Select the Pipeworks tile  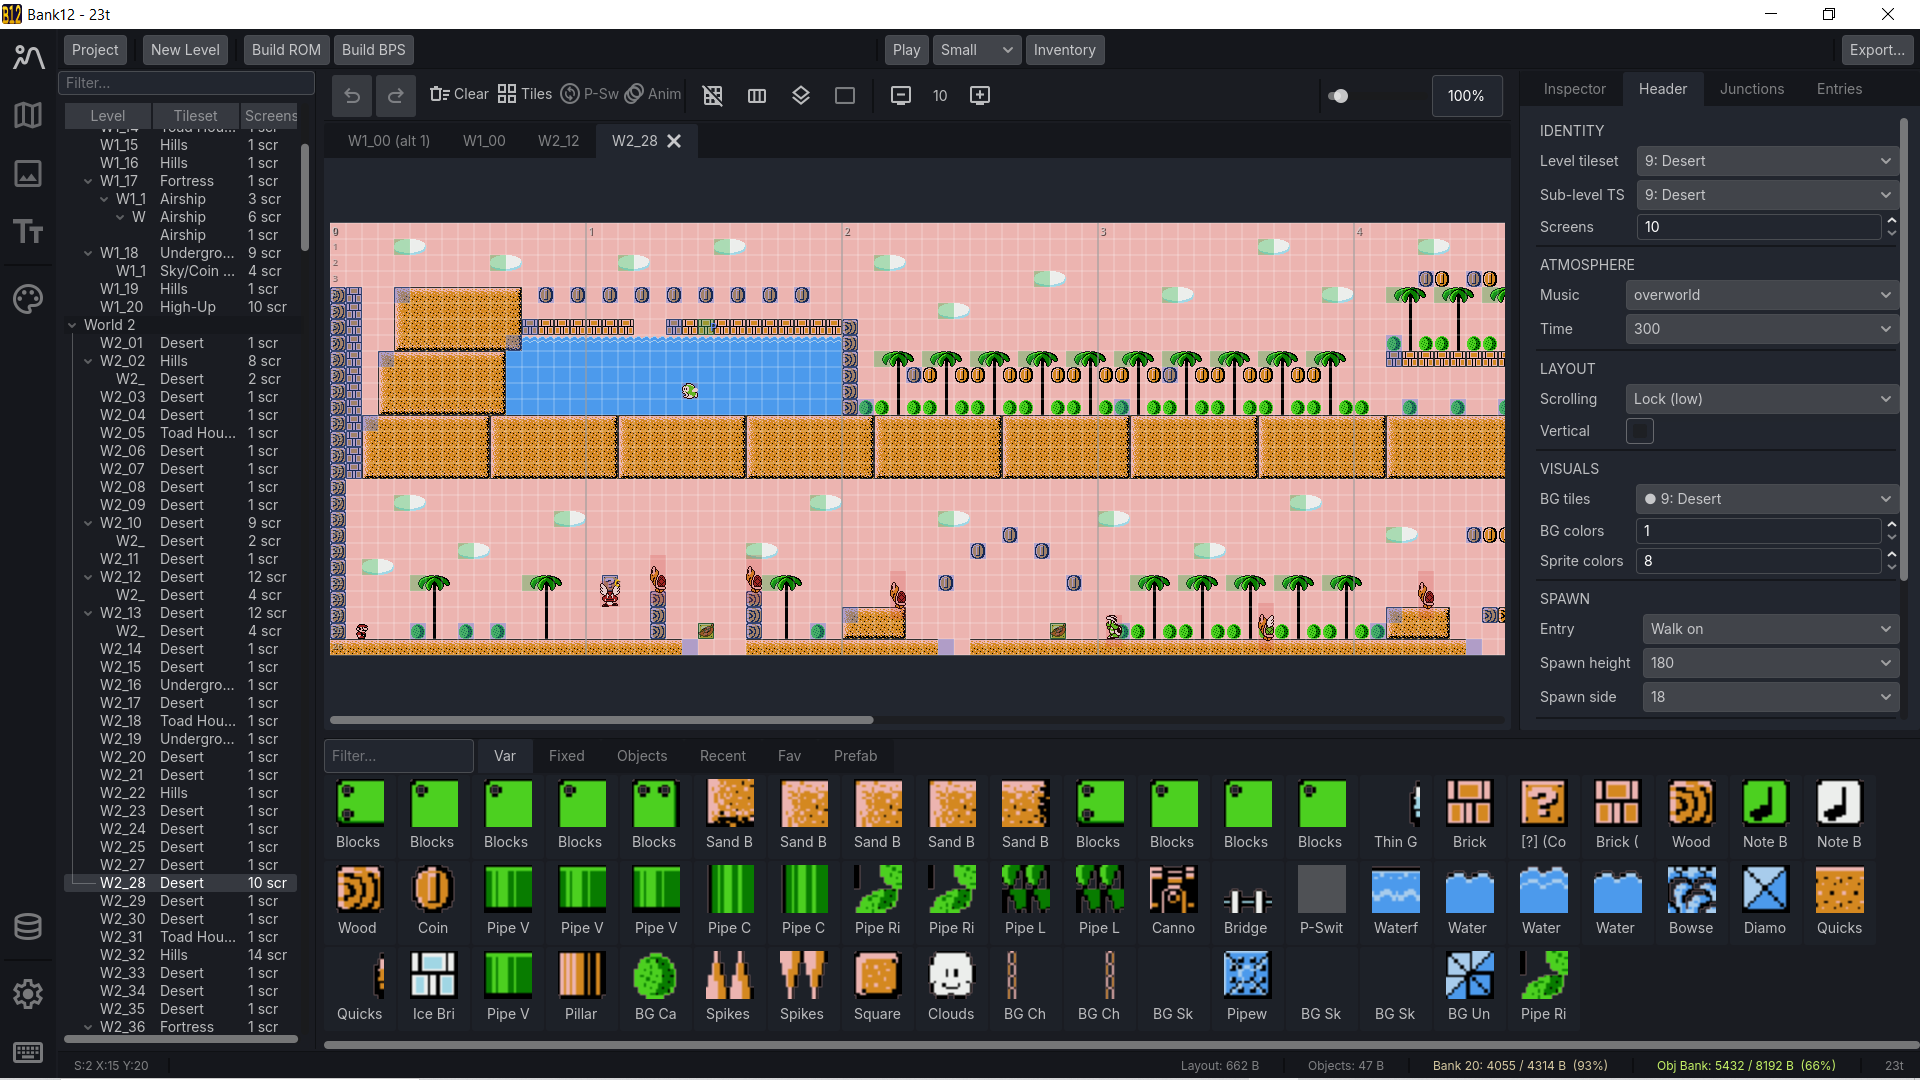pos(1246,987)
